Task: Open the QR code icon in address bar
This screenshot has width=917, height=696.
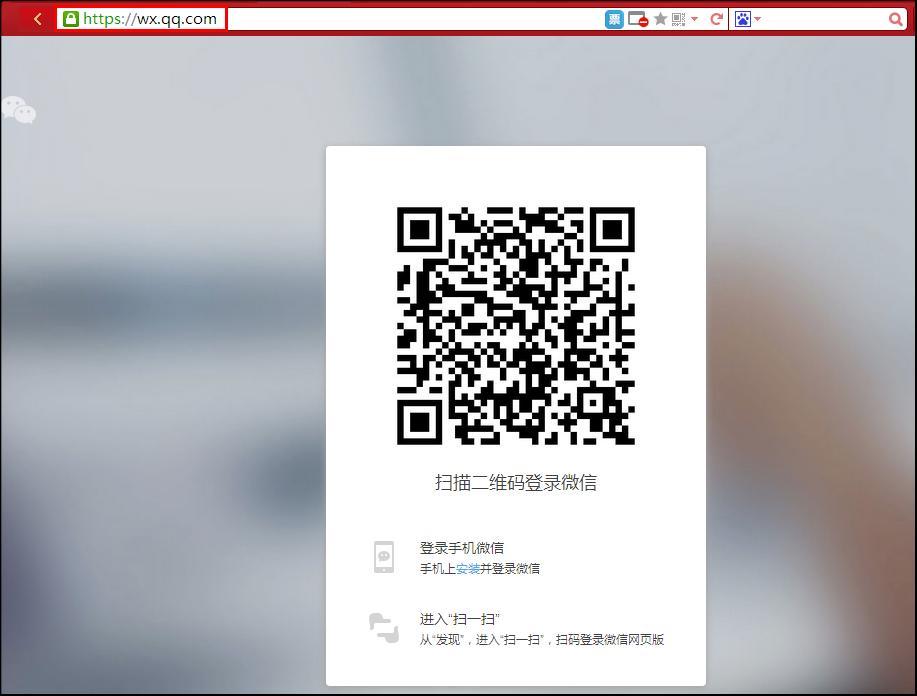Action: (678, 19)
